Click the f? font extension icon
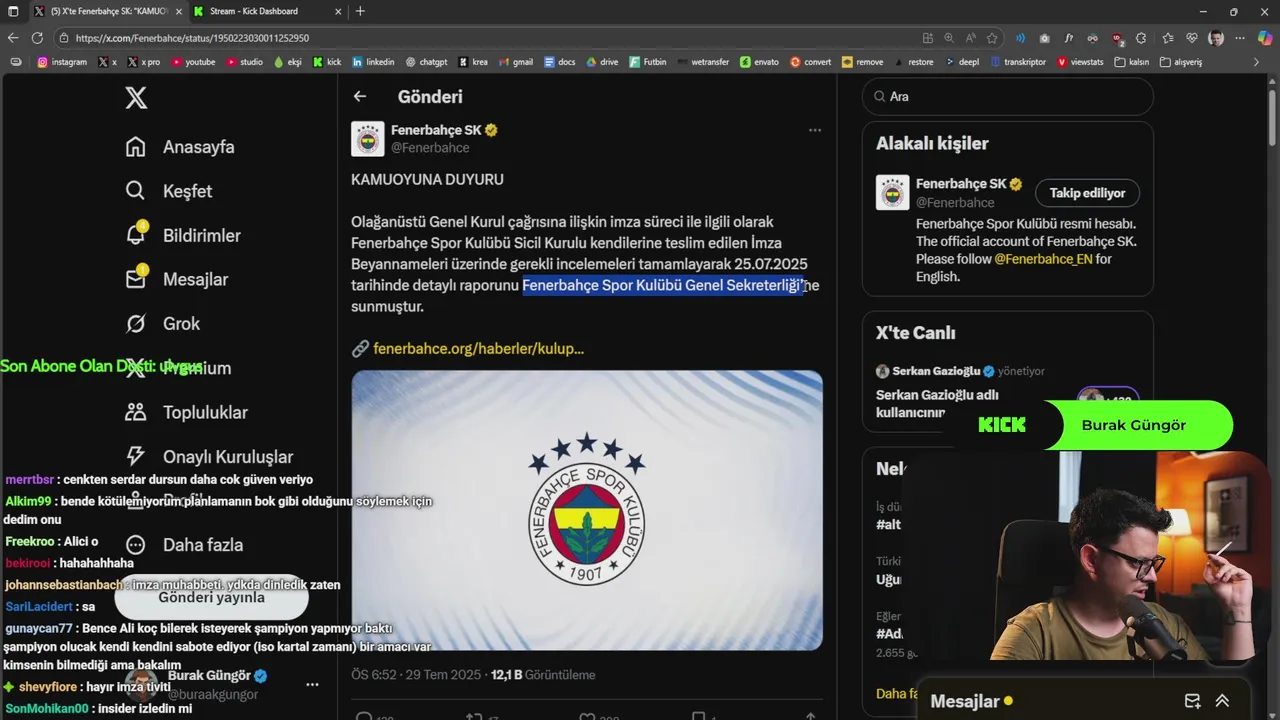The width and height of the screenshot is (1280, 720). pos(1068,38)
